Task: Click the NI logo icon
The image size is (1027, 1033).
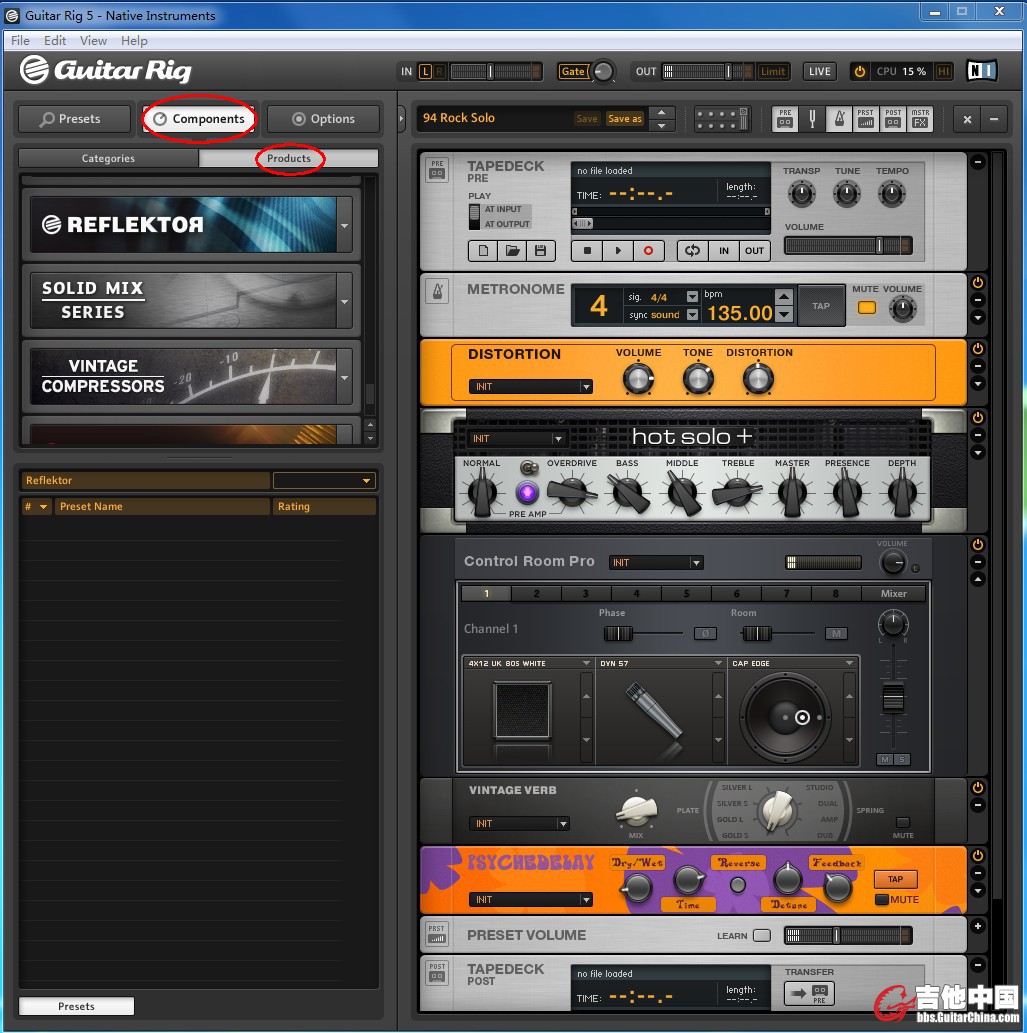Action: click(981, 70)
